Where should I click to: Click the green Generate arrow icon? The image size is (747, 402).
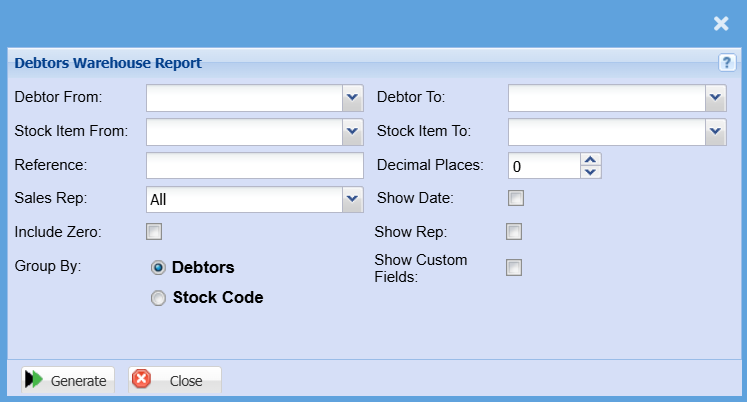(x=34, y=380)
